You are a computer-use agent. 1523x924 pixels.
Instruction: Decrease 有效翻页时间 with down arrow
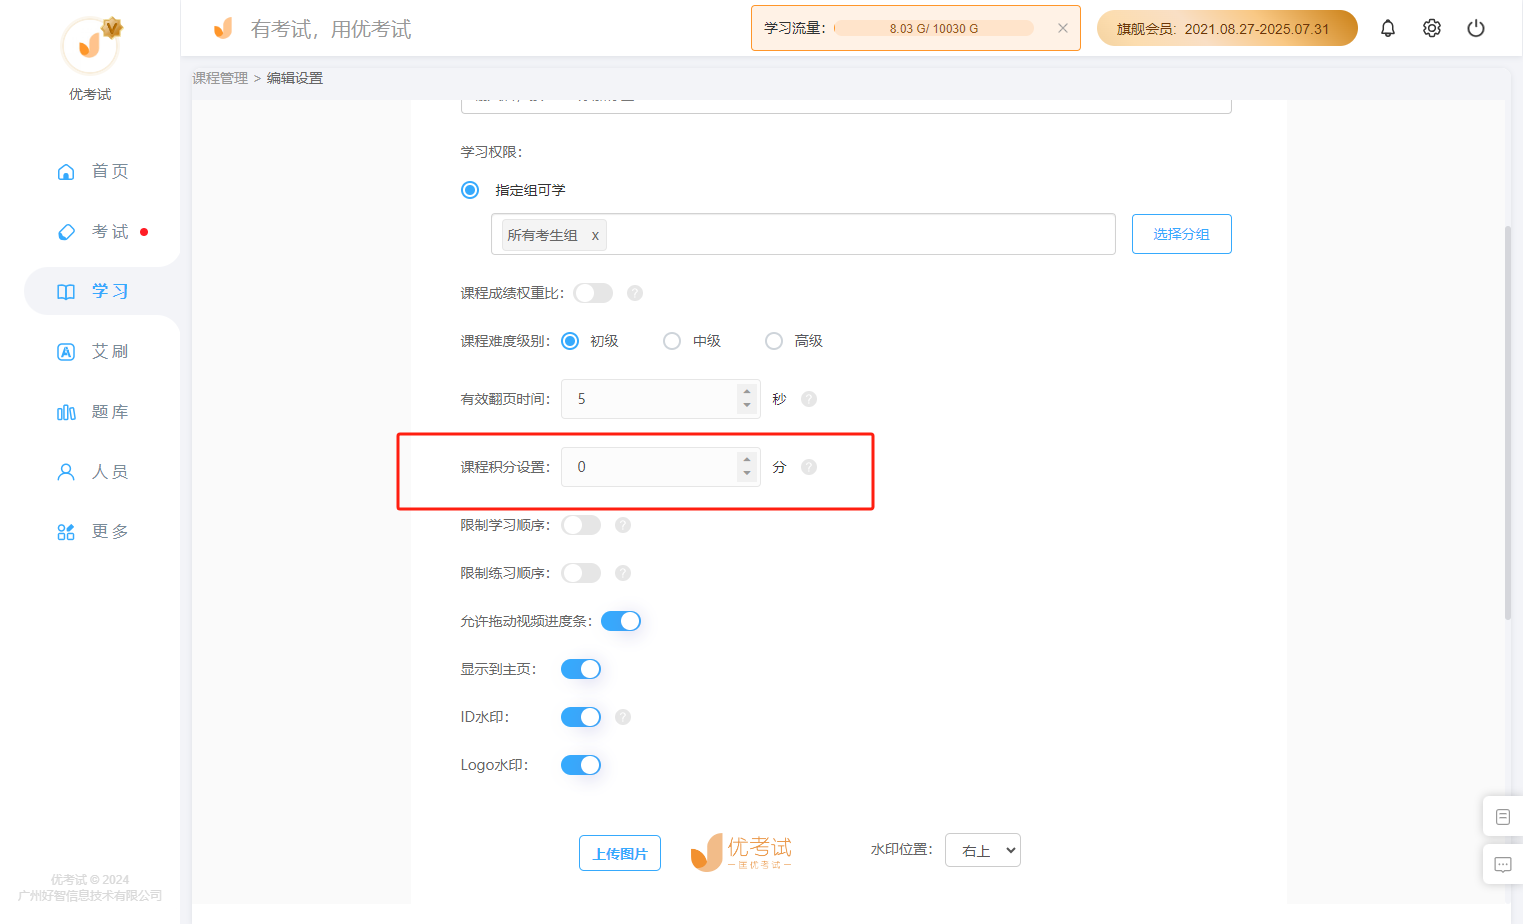click(747, 405)
